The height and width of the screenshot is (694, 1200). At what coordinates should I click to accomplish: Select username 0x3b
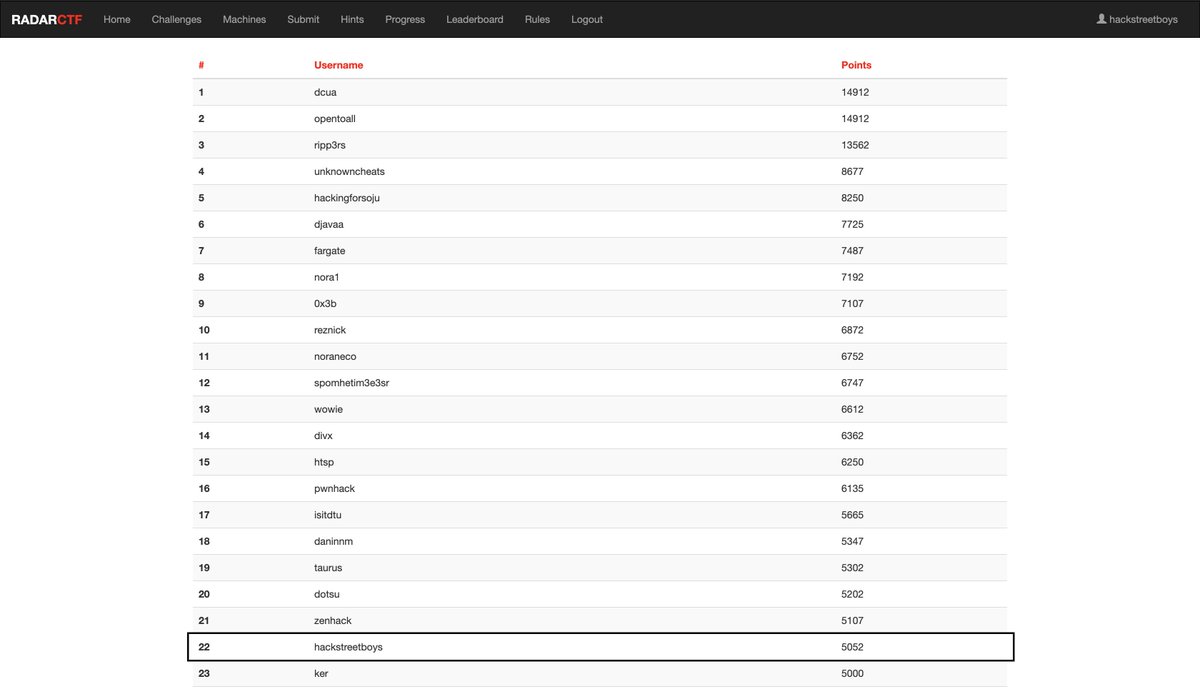(326, 303)
